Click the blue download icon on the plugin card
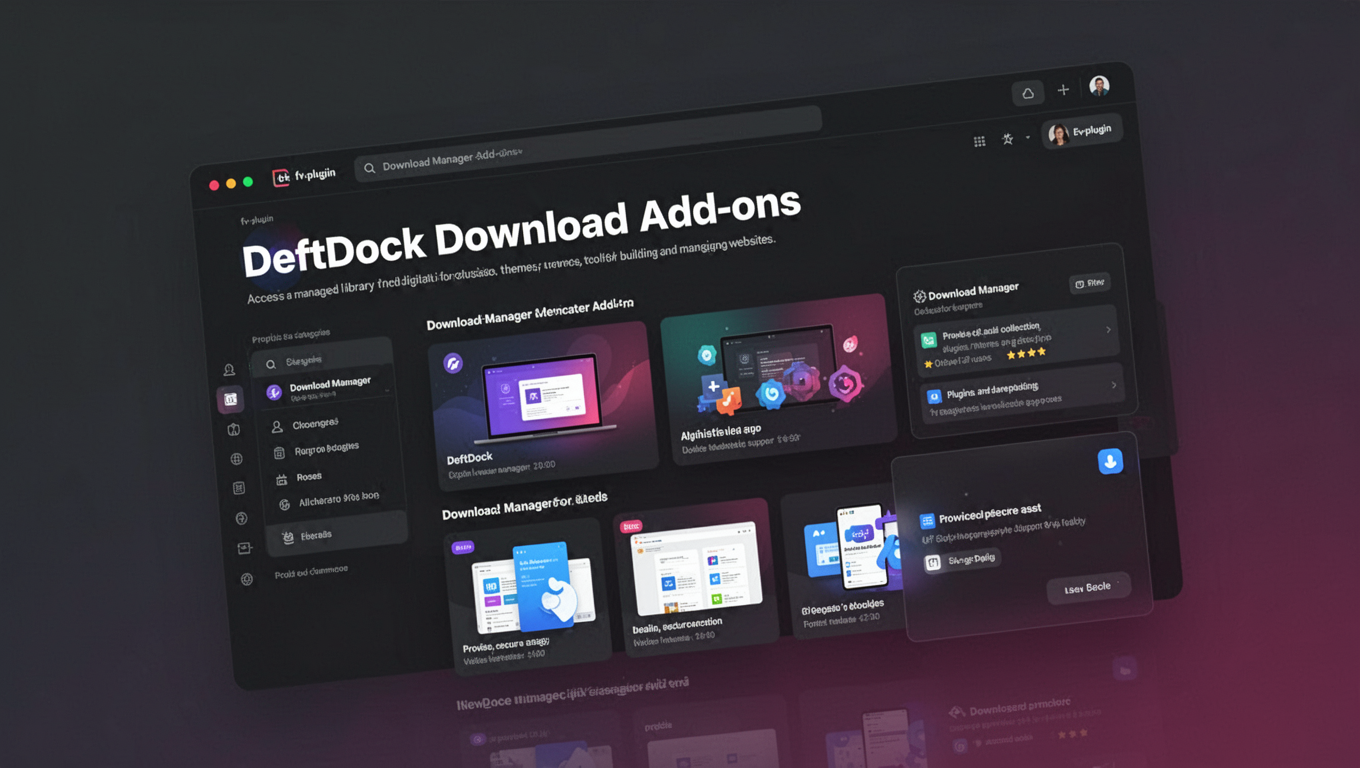The image size is (1360, 768). click(x=1111, y=461)
